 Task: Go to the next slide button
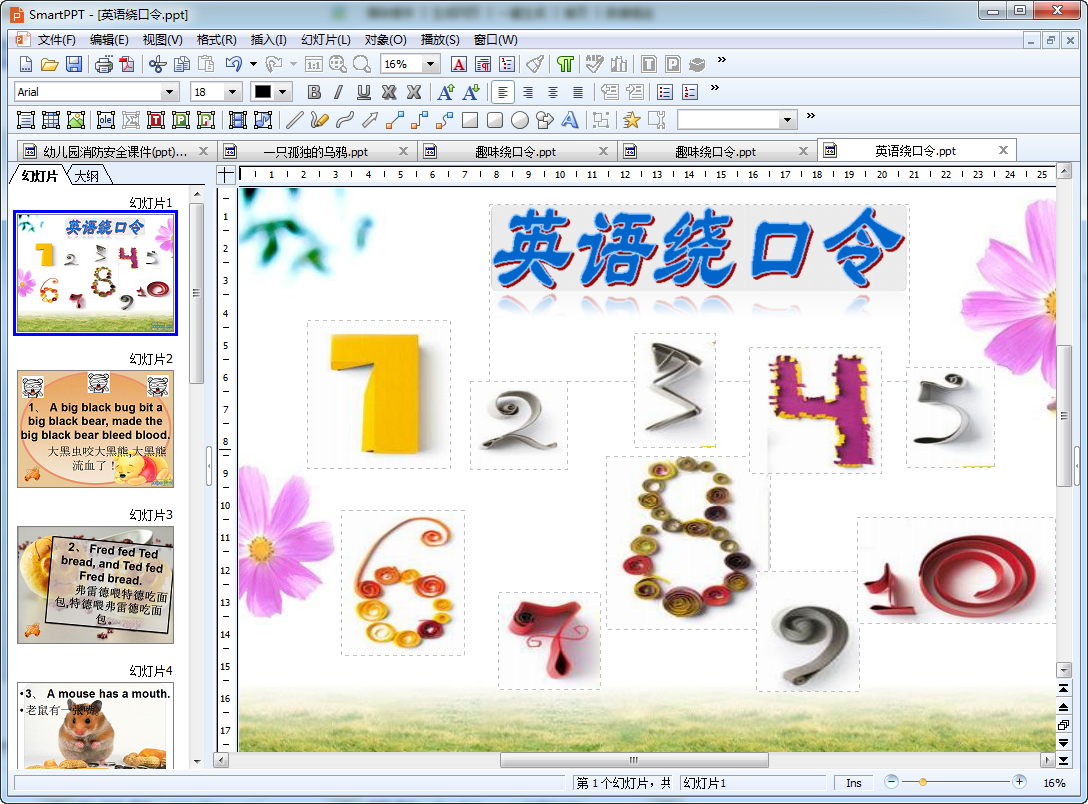(1063, 743)
